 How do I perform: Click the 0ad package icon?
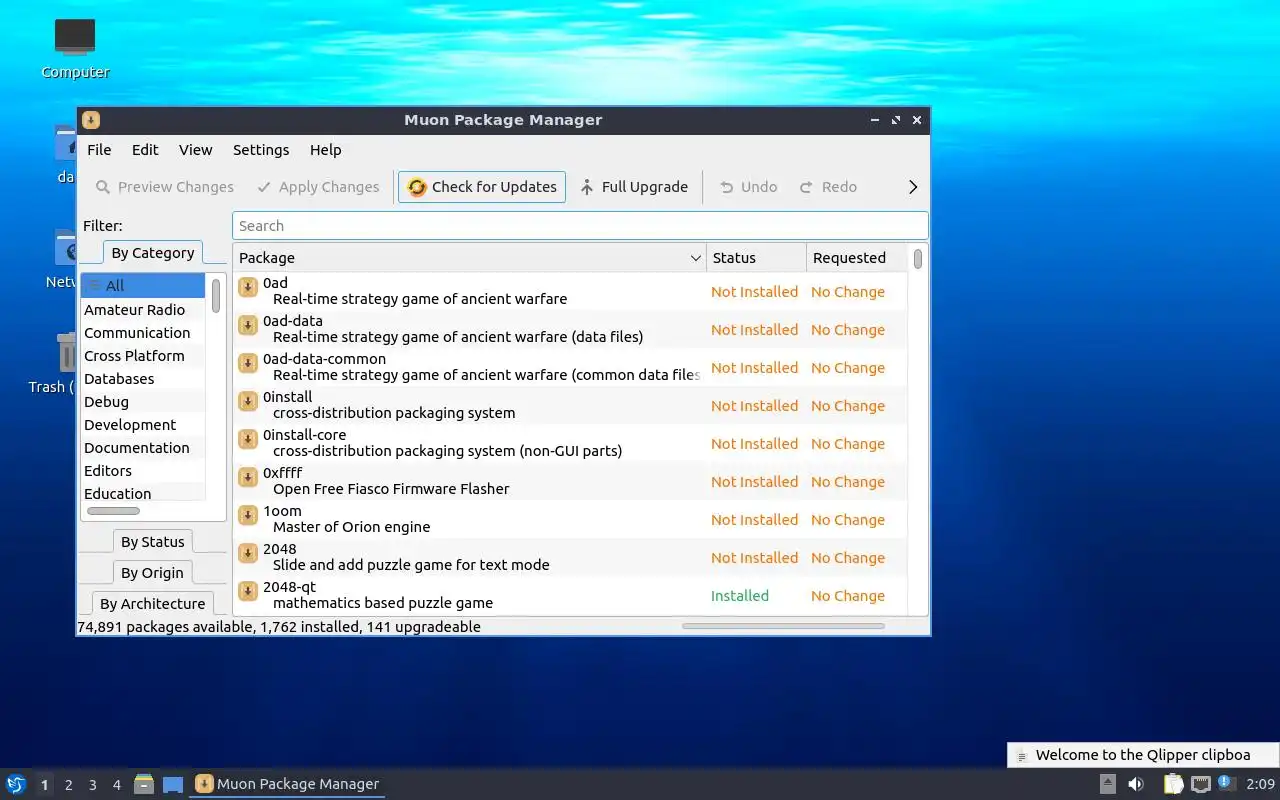pos(248,287)
